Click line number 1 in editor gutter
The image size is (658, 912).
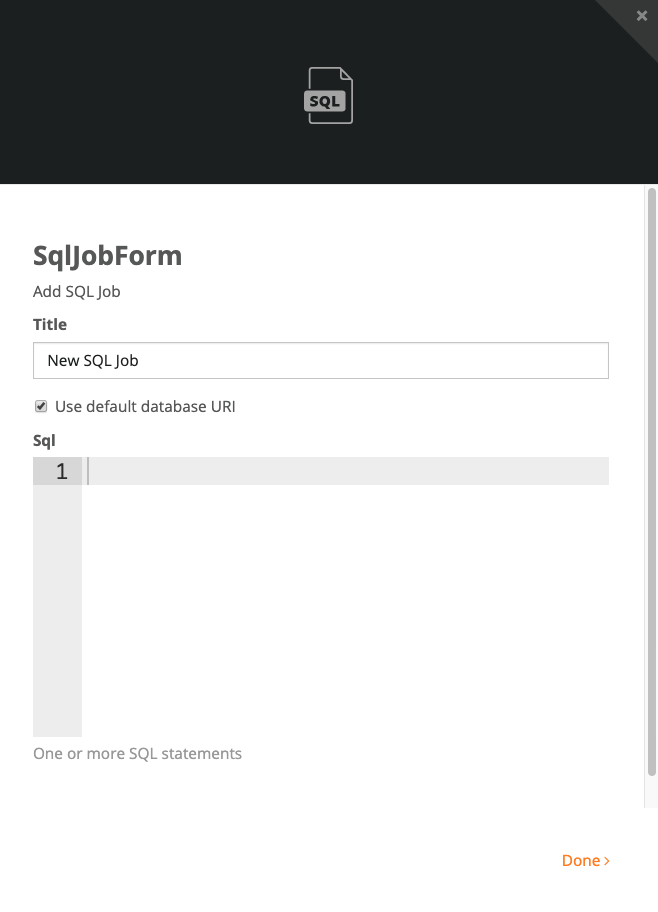coord(61,471)
